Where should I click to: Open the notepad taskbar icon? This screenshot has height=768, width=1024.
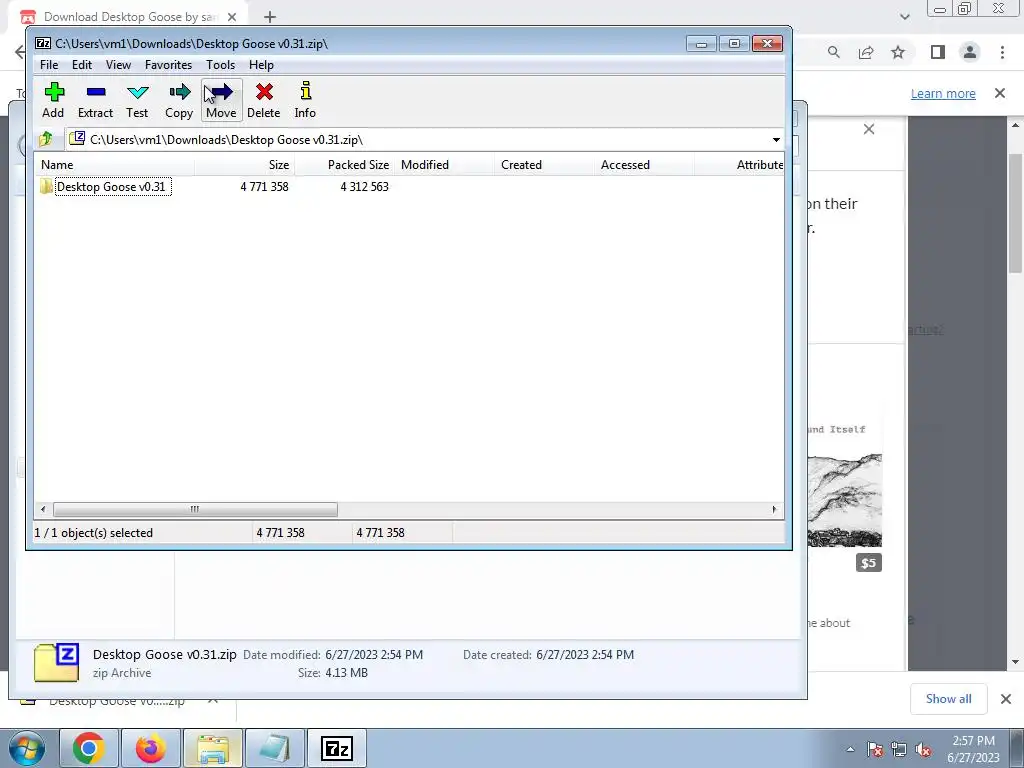pos(274,748)
